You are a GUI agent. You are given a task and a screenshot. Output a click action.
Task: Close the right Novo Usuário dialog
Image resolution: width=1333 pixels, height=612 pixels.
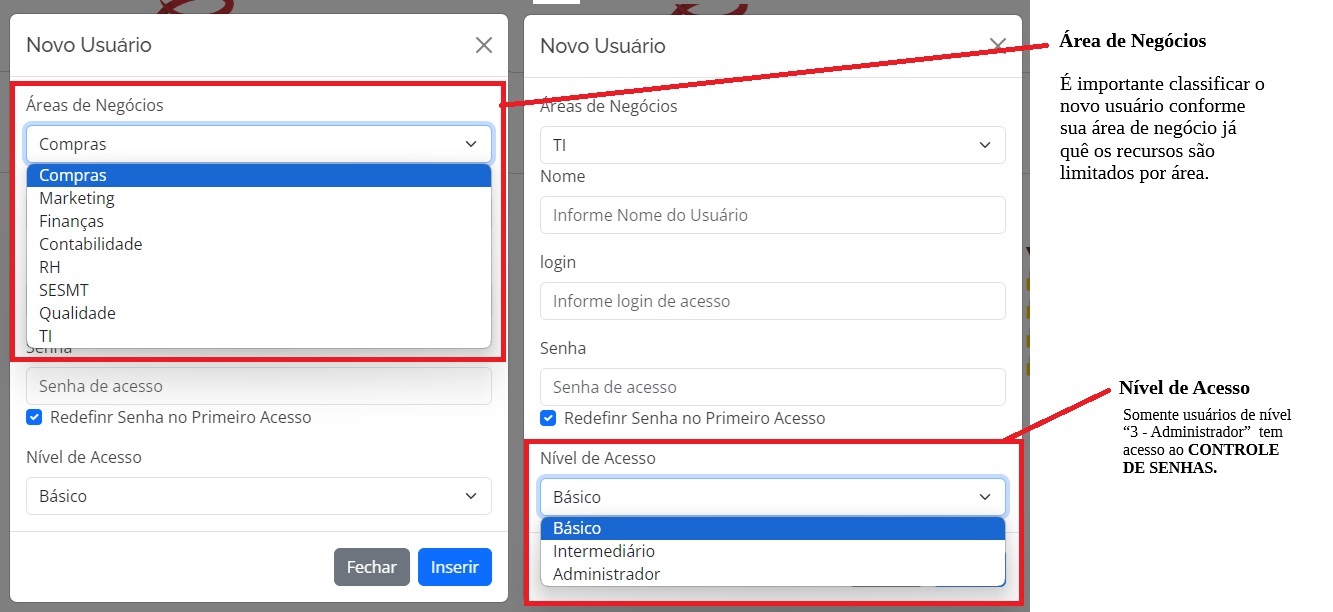(x=997, y=45)
